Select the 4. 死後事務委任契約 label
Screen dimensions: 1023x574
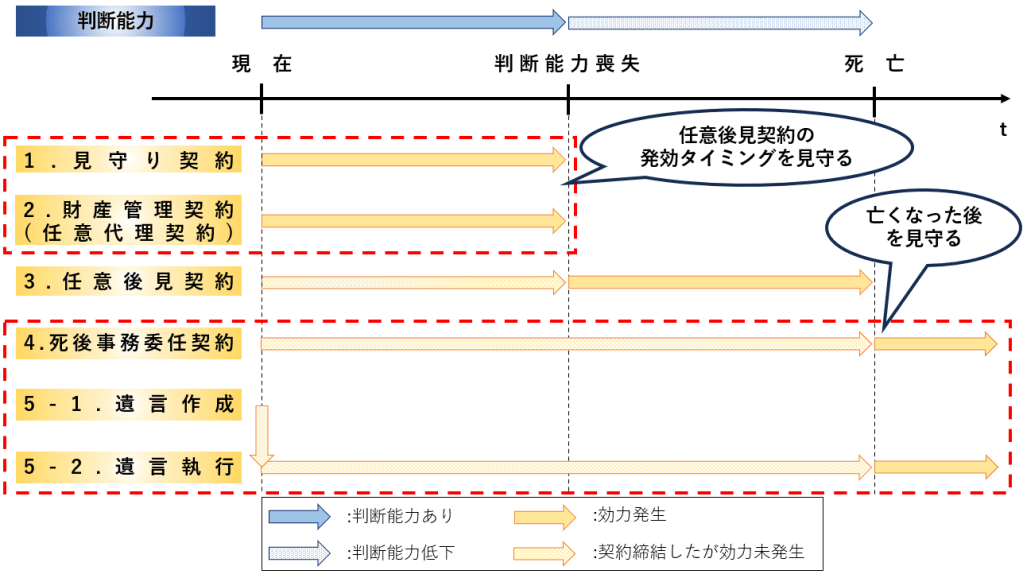click(x=129, y=344)
